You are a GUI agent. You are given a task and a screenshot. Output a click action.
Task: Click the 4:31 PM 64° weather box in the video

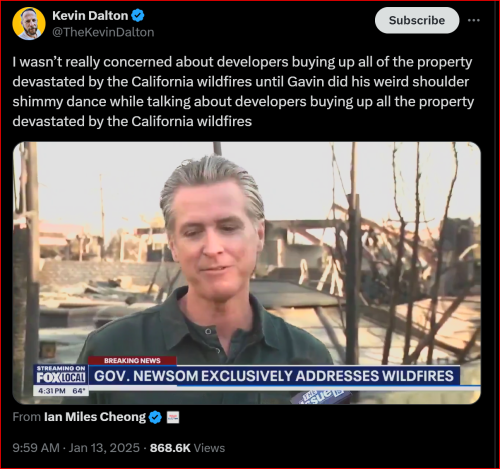pyautogui.click(x=61, y=390)
